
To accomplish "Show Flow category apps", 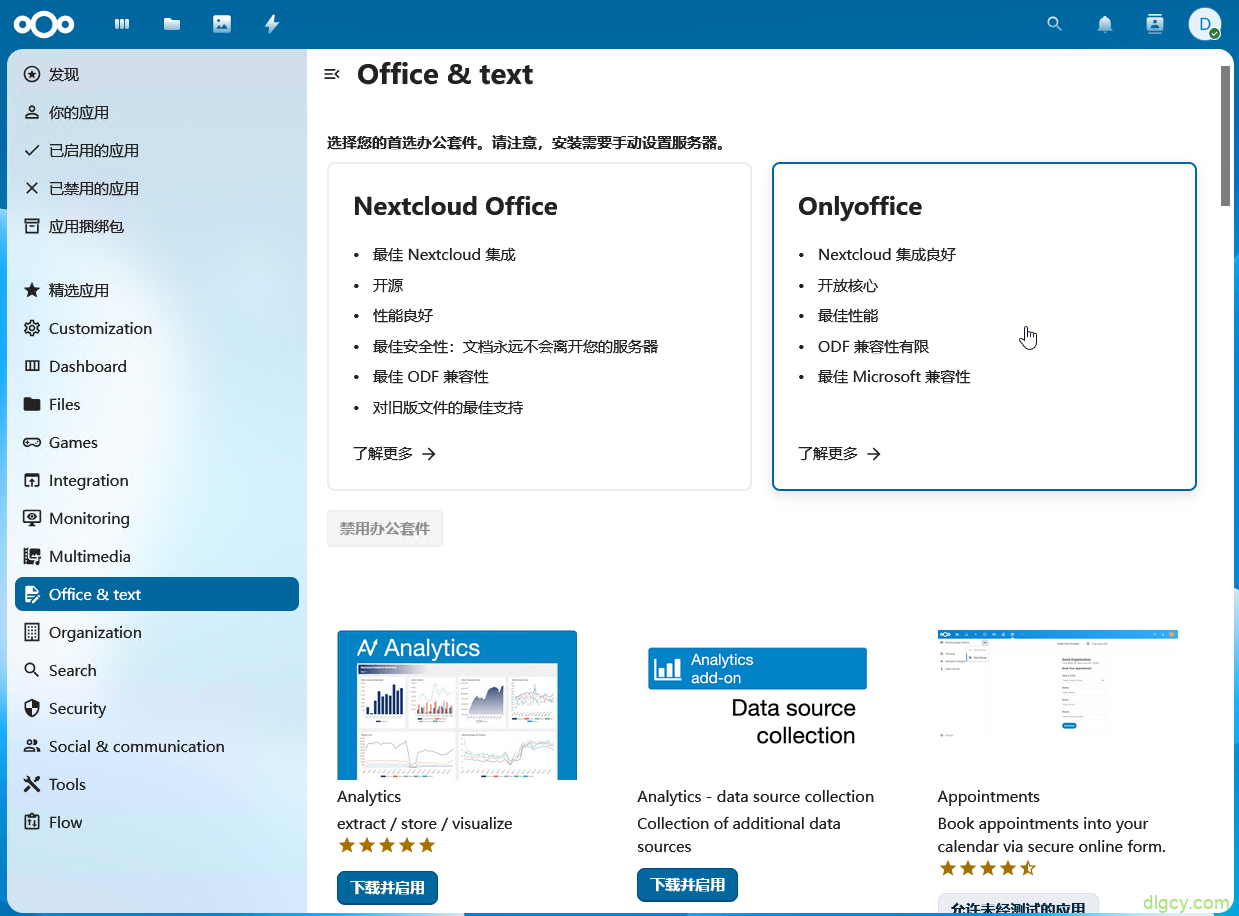I will tap(157, 822).
